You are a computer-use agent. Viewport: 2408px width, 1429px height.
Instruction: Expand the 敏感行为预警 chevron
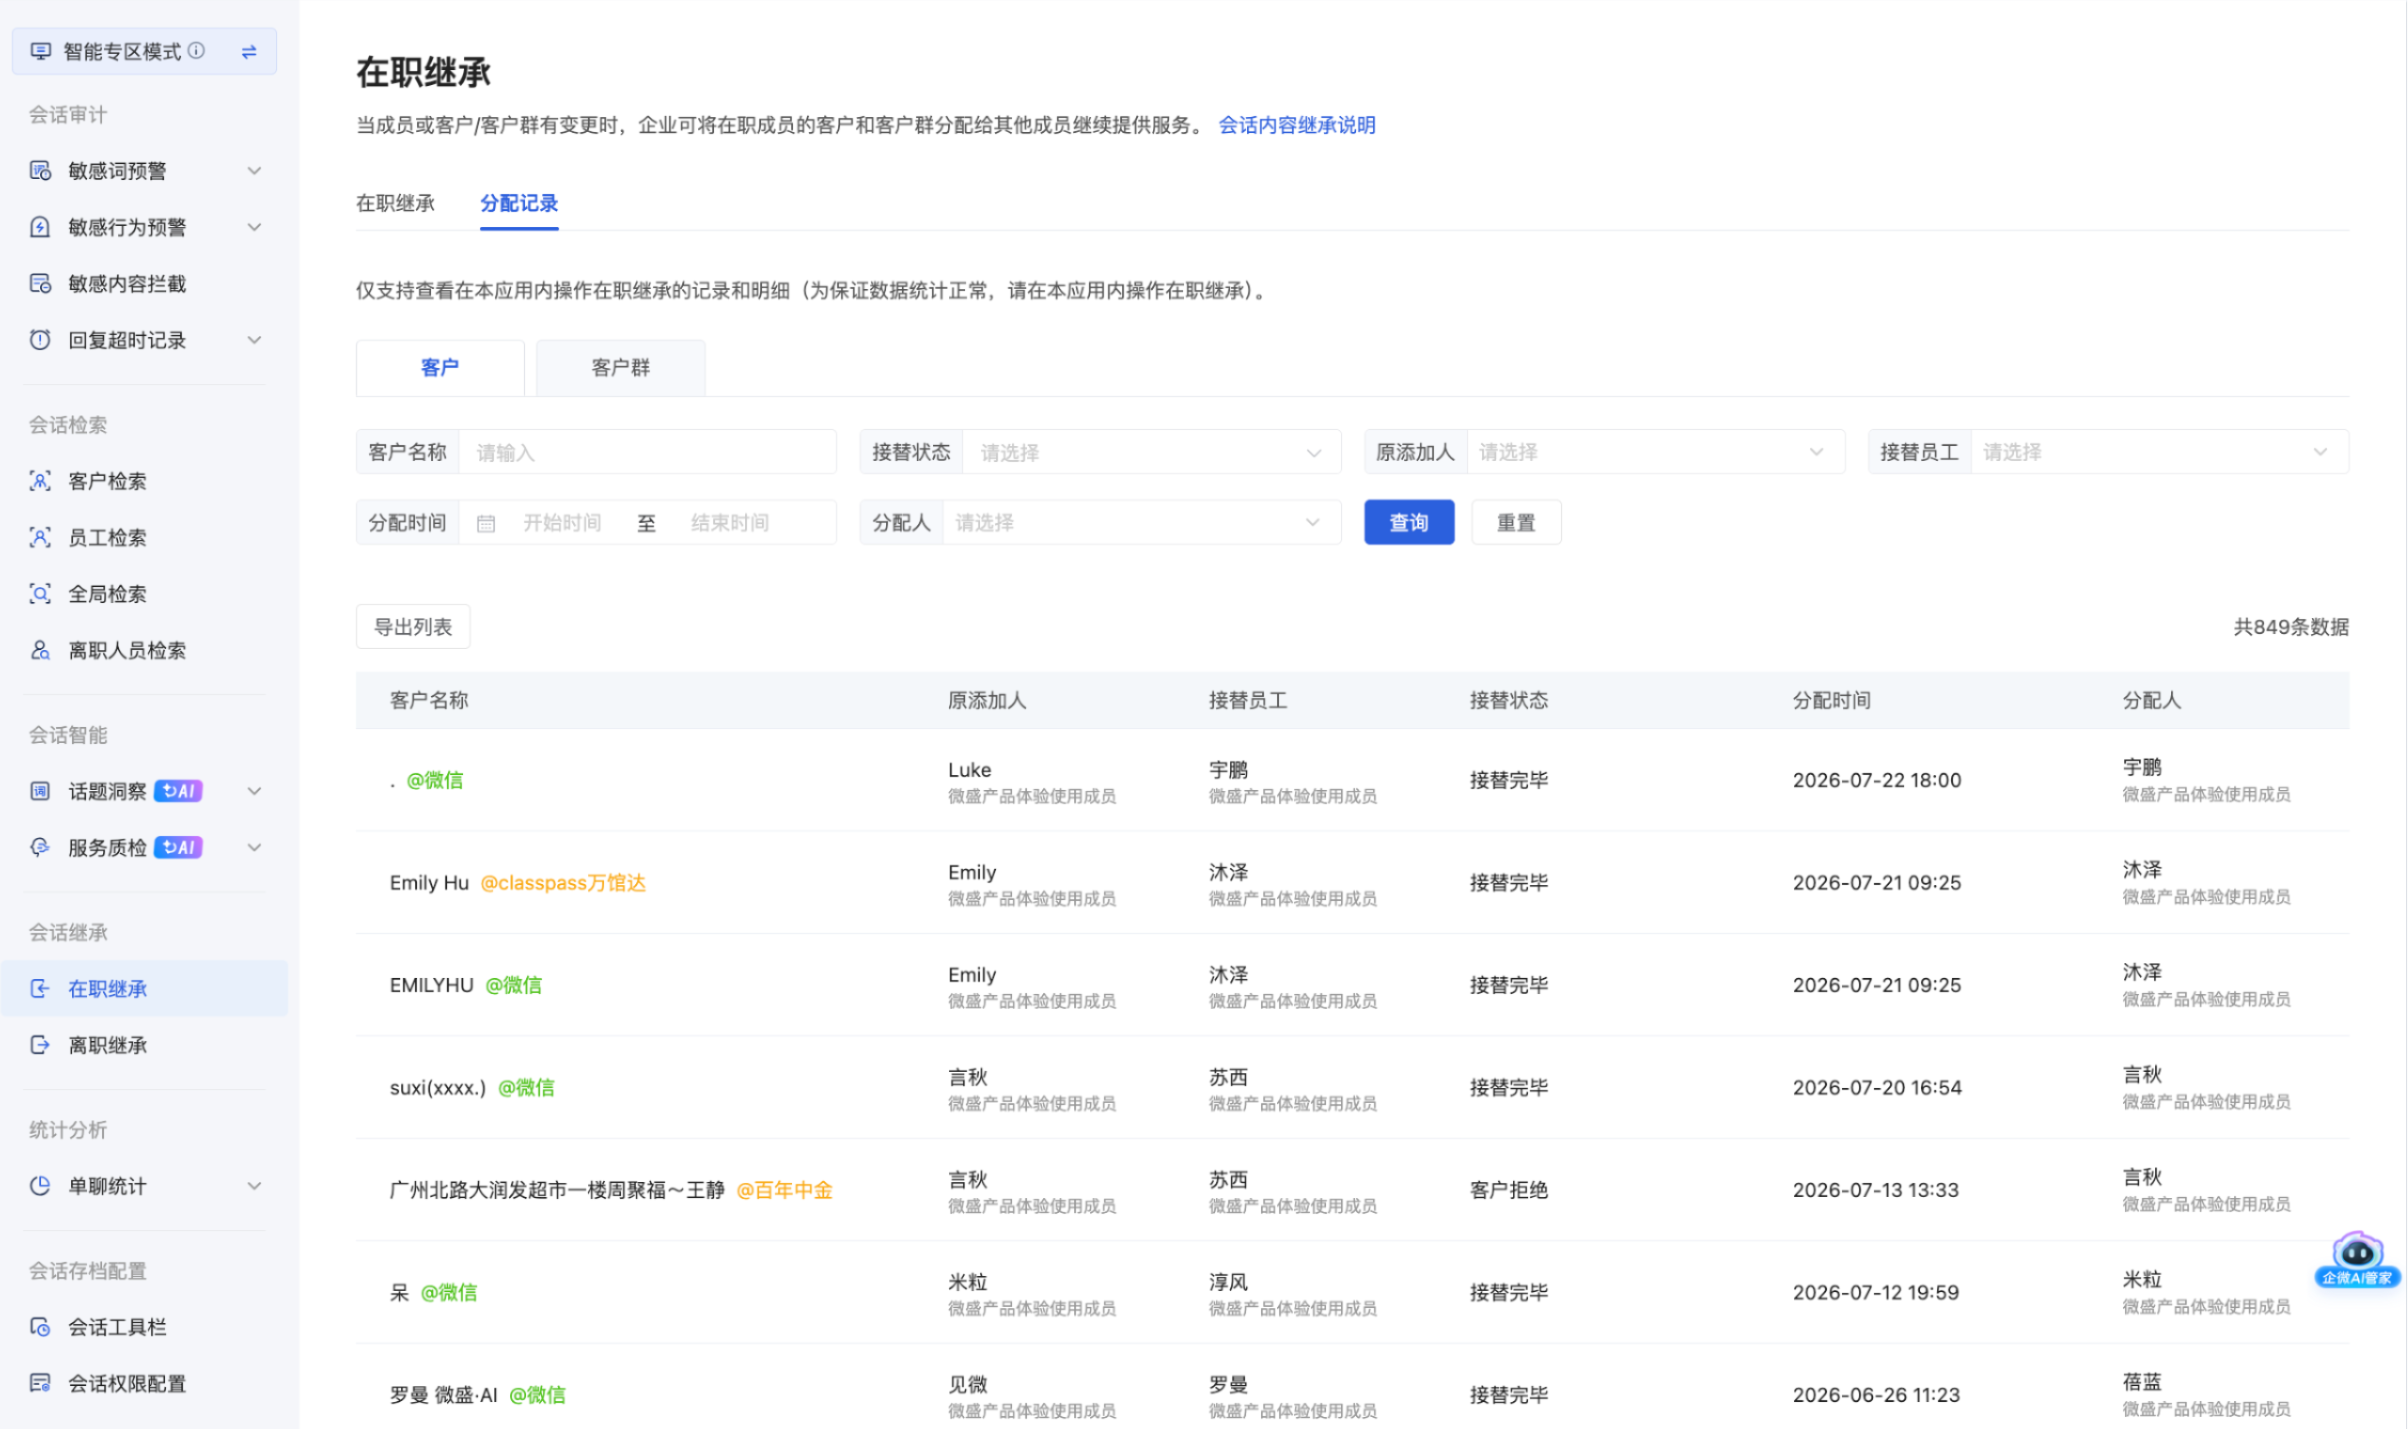tap(255, 227)
